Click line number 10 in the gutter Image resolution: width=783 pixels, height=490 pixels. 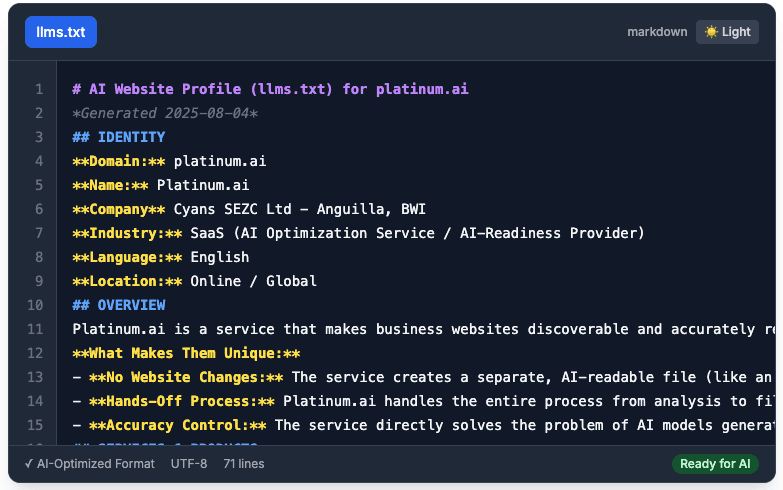[35, 305]
